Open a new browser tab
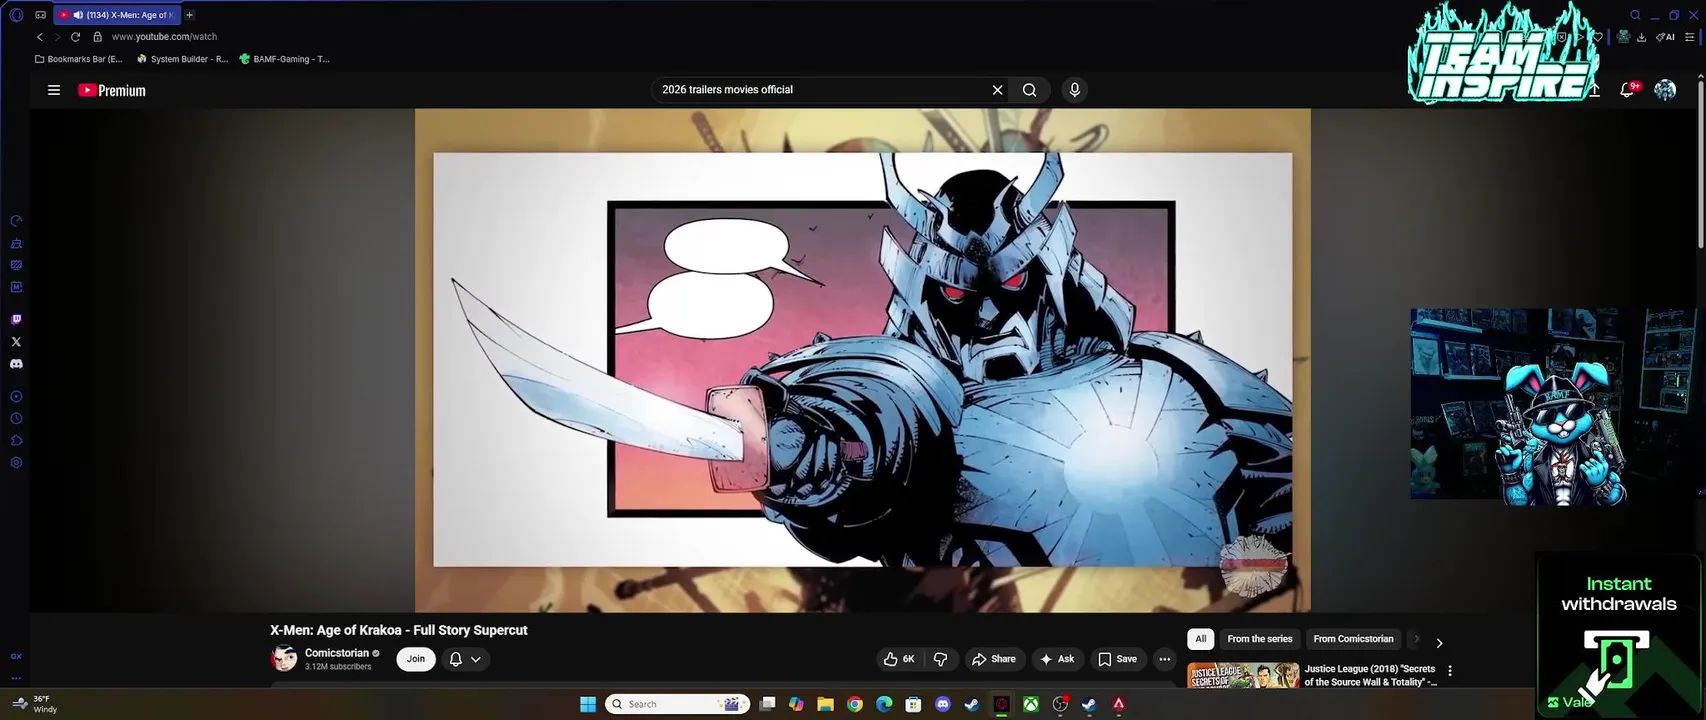Image resolution: width=1706 pixels, height=720 pixels. 189,15
